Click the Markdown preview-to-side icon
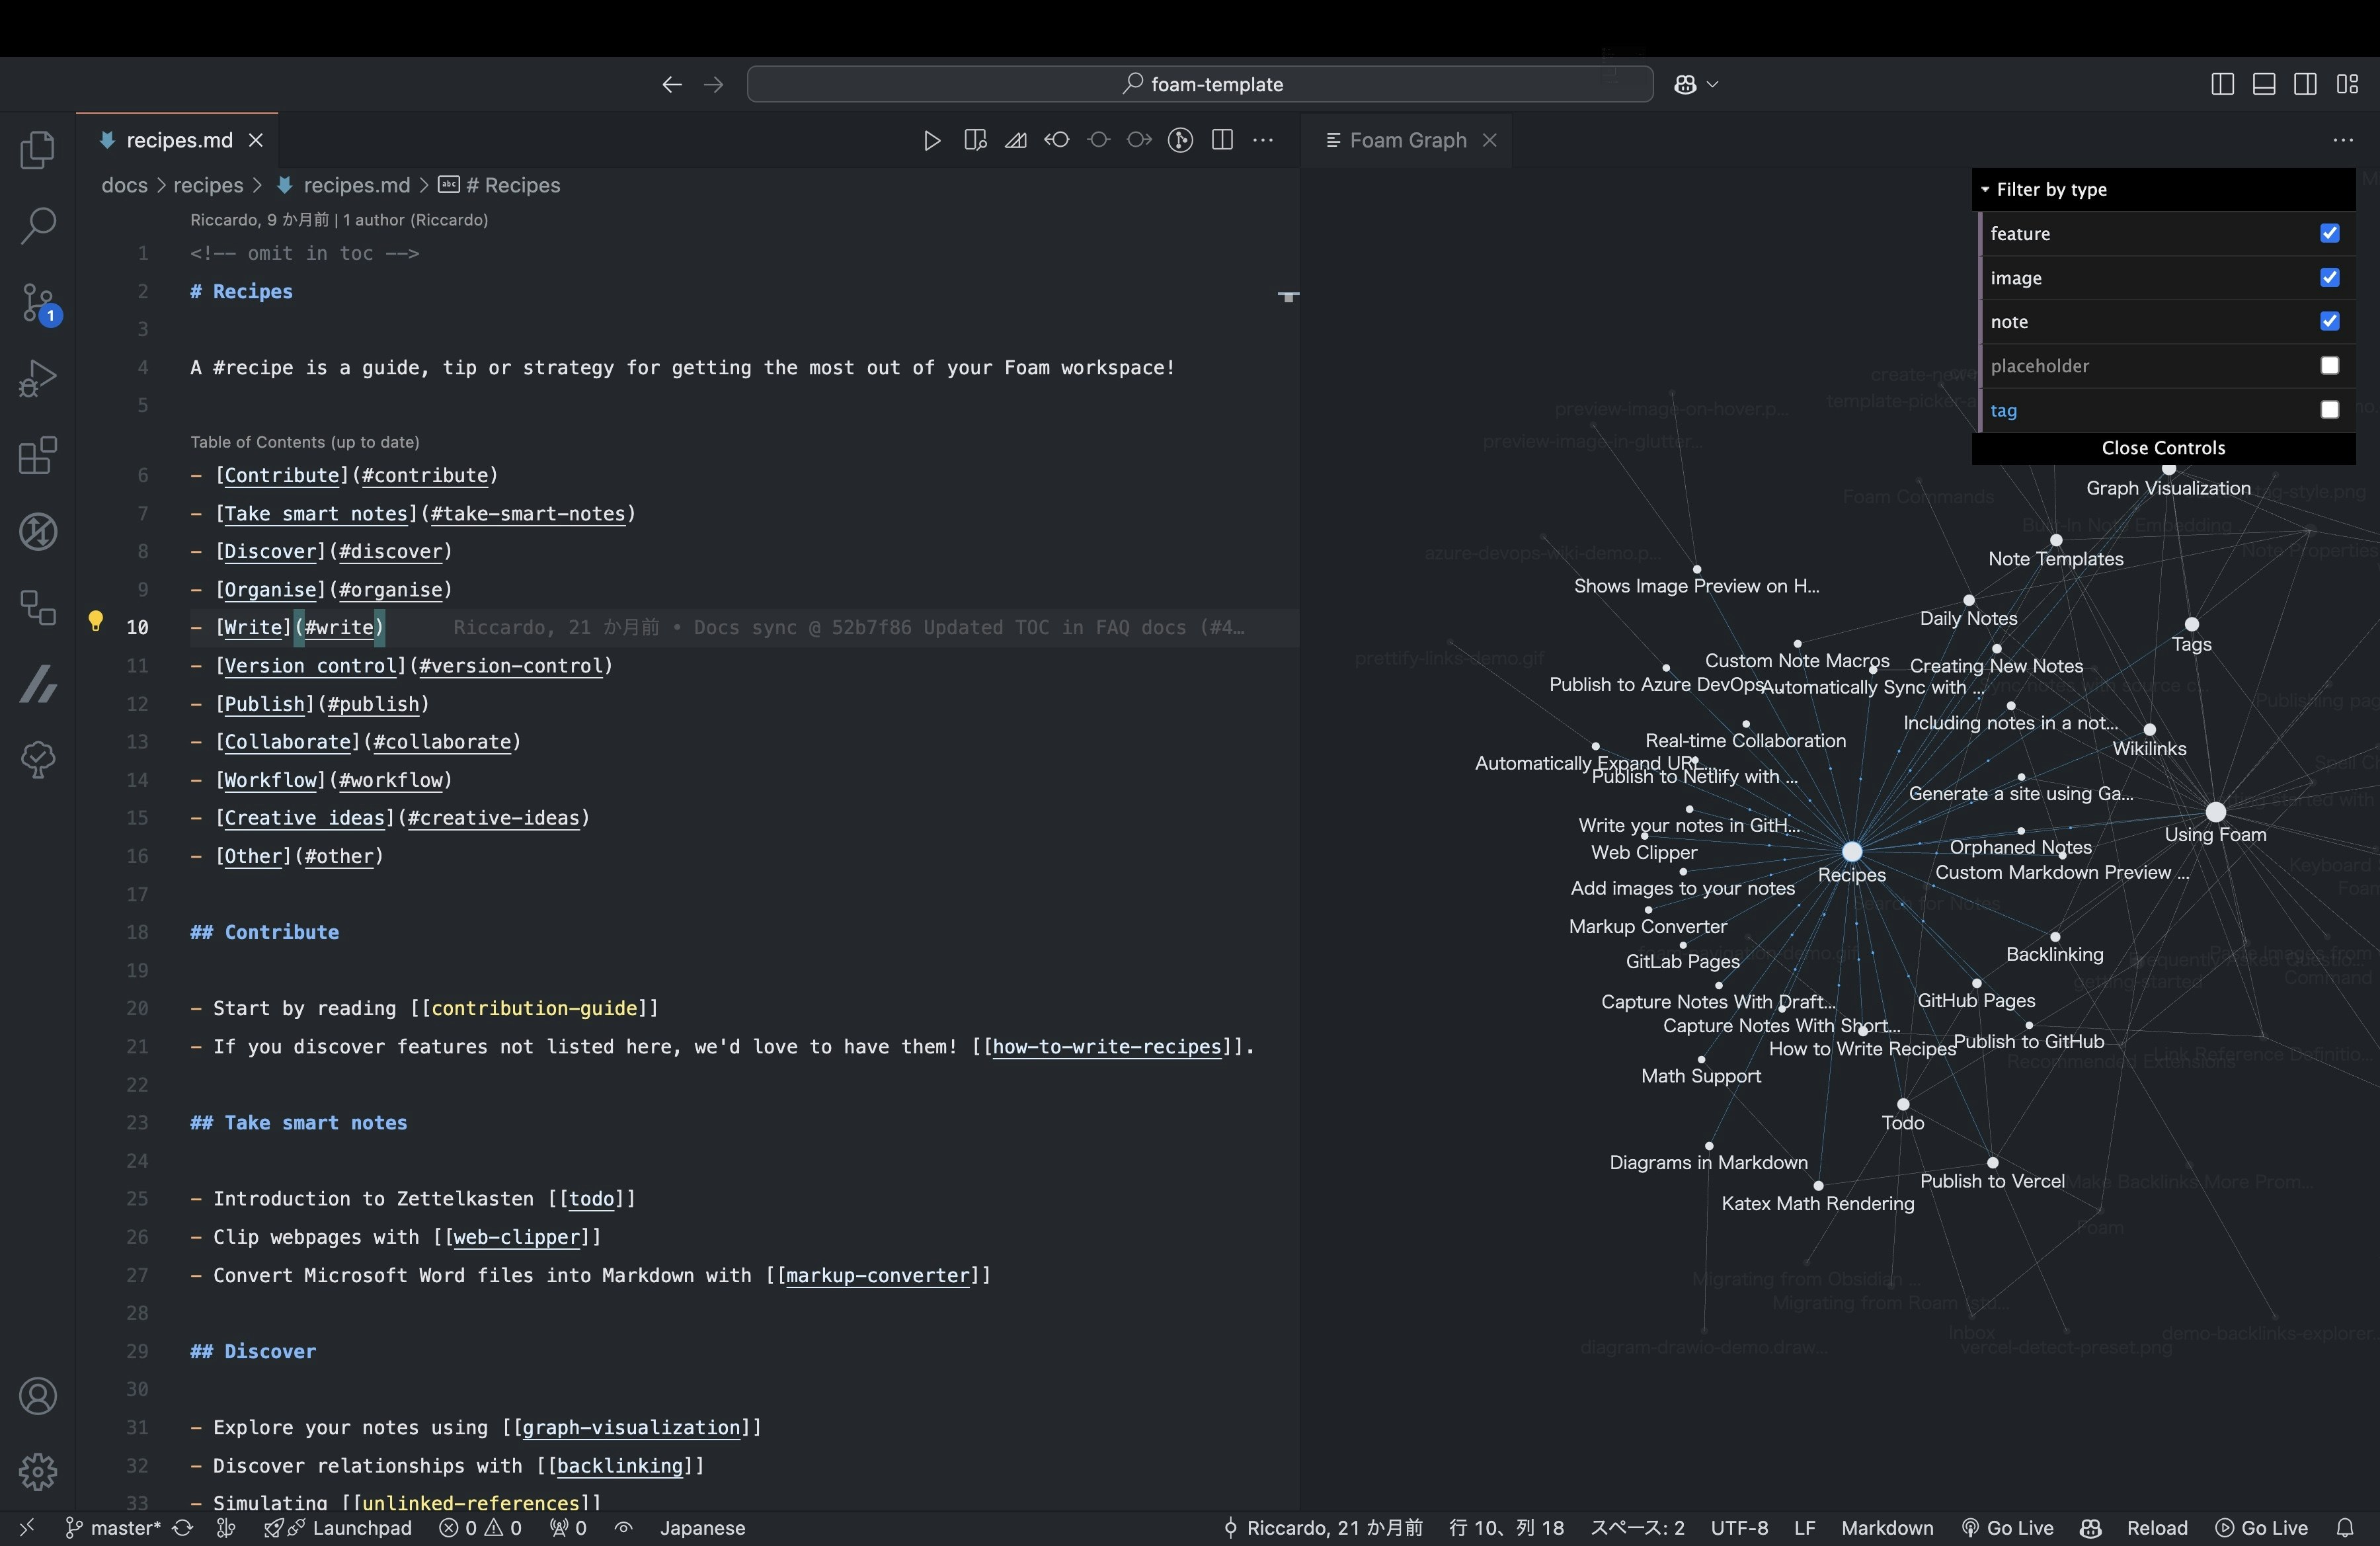Screen dimensions: 2380x1546 point(974,140)
